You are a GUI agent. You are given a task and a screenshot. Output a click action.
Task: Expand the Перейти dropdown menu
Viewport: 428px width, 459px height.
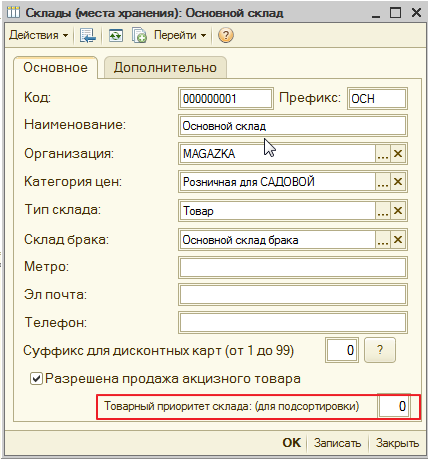180,35
